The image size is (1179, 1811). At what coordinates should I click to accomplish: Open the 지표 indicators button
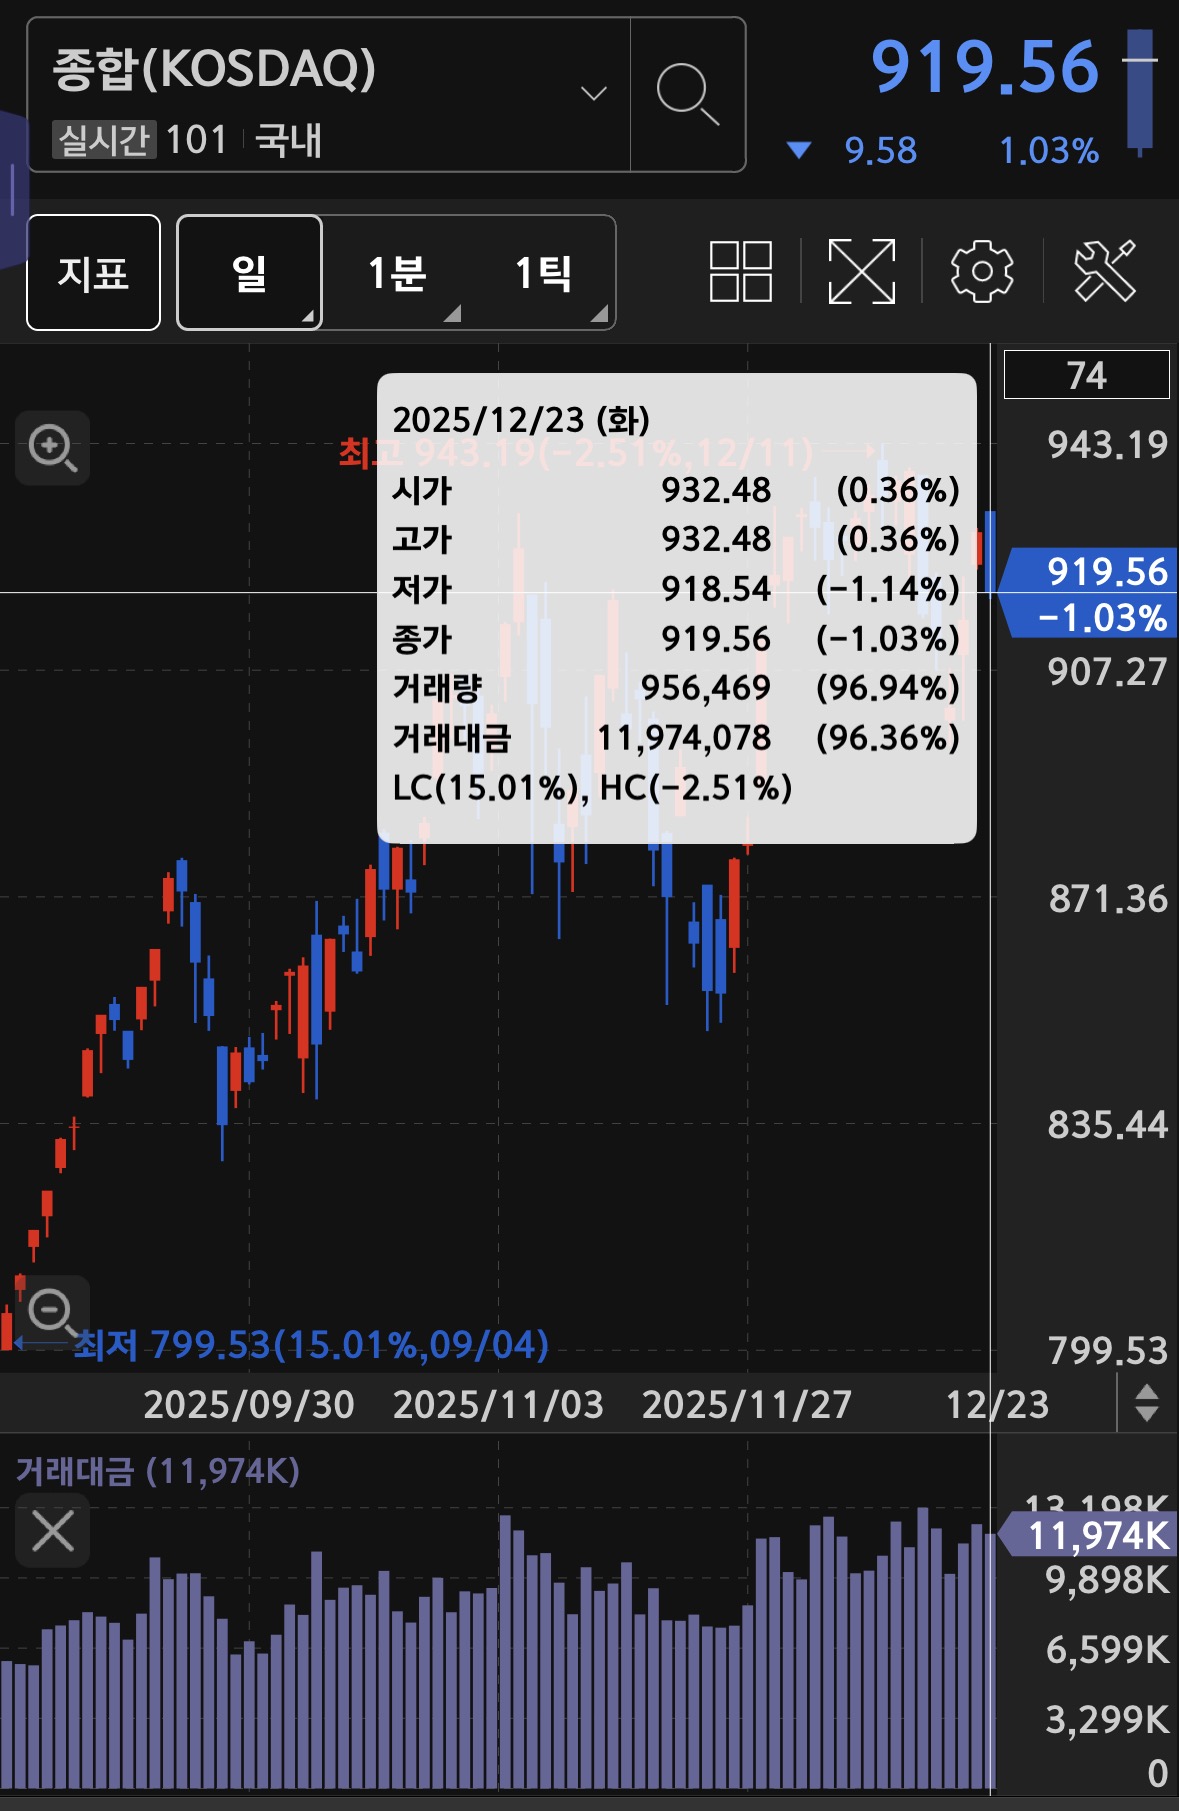[x=94, y=272]
